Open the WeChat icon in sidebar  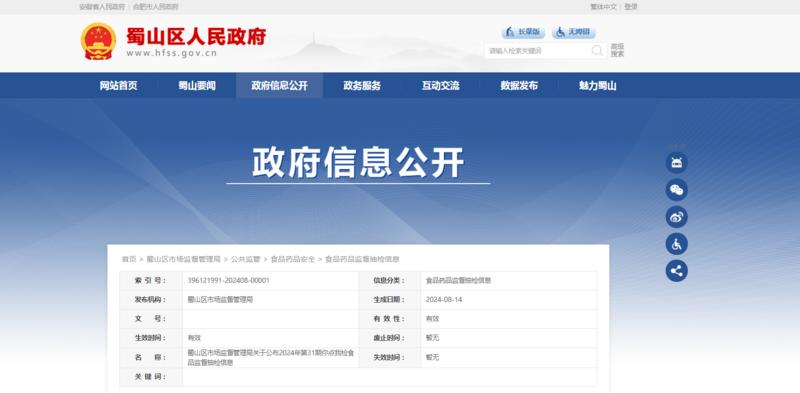point(677,190)
